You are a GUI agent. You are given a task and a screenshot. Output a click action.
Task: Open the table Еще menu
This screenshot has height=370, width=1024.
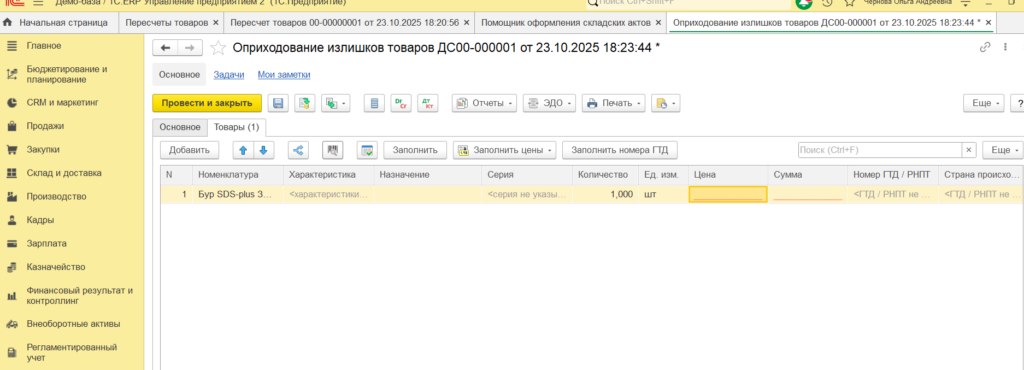click(1003, 150)
